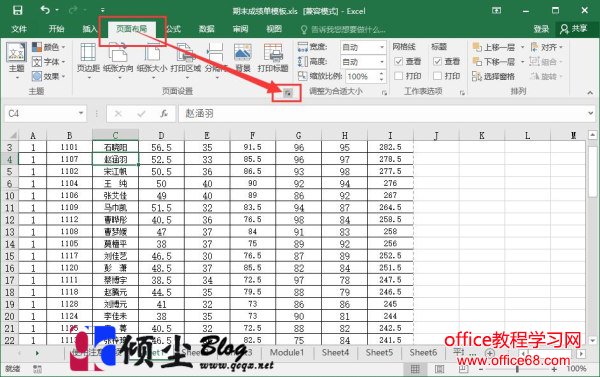Click the Background (背景) picture icon
The height and width of the screenshot is (377, 600).
243,52
